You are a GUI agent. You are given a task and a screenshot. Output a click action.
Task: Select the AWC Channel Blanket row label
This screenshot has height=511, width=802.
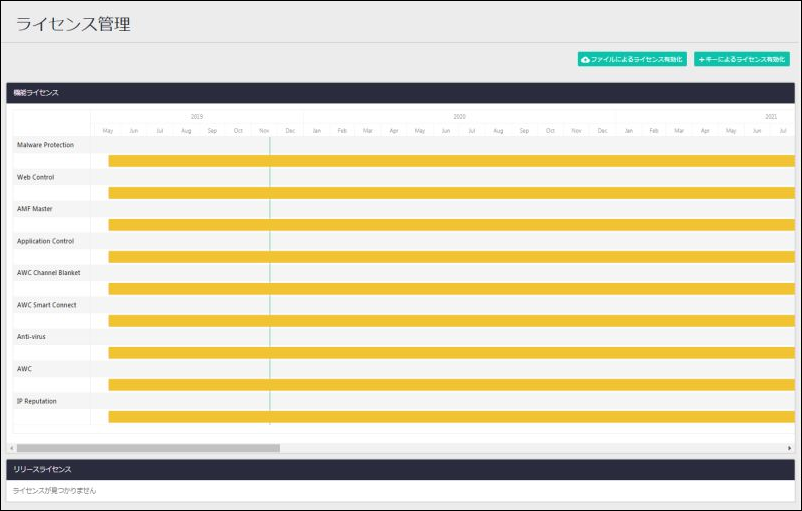tap(49, 273)
